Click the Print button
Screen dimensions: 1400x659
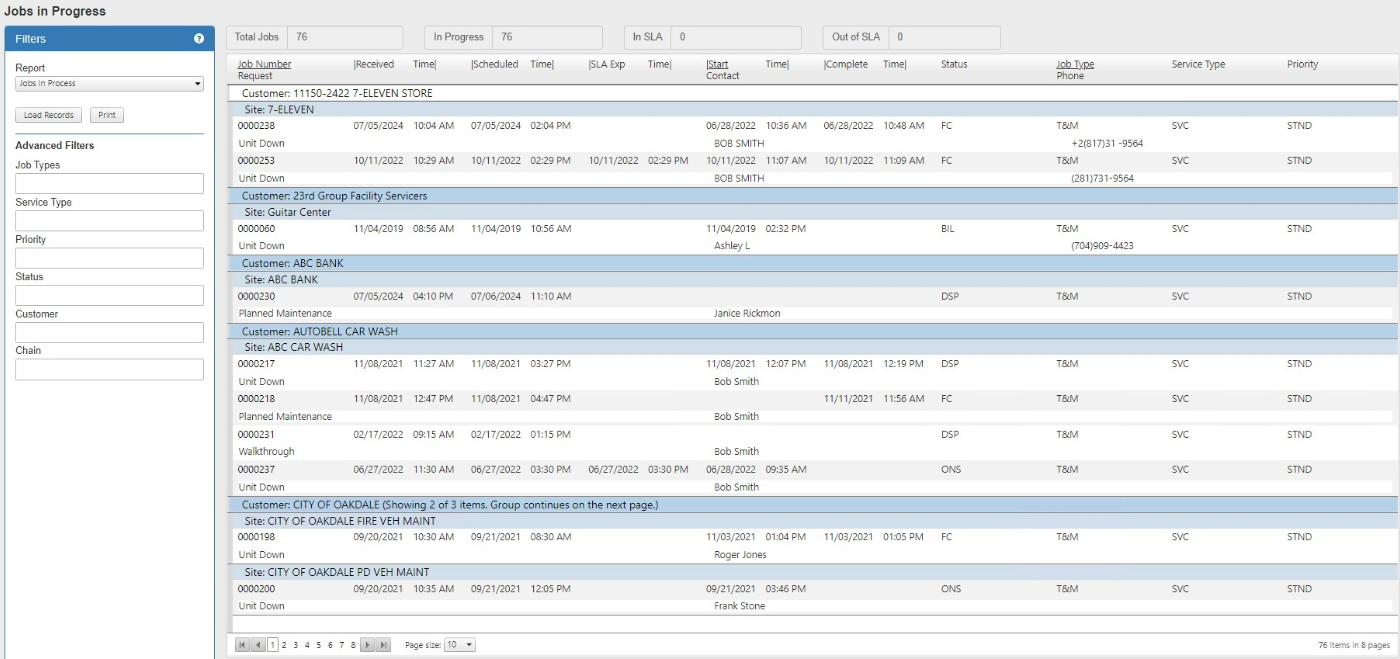point(107,115)
